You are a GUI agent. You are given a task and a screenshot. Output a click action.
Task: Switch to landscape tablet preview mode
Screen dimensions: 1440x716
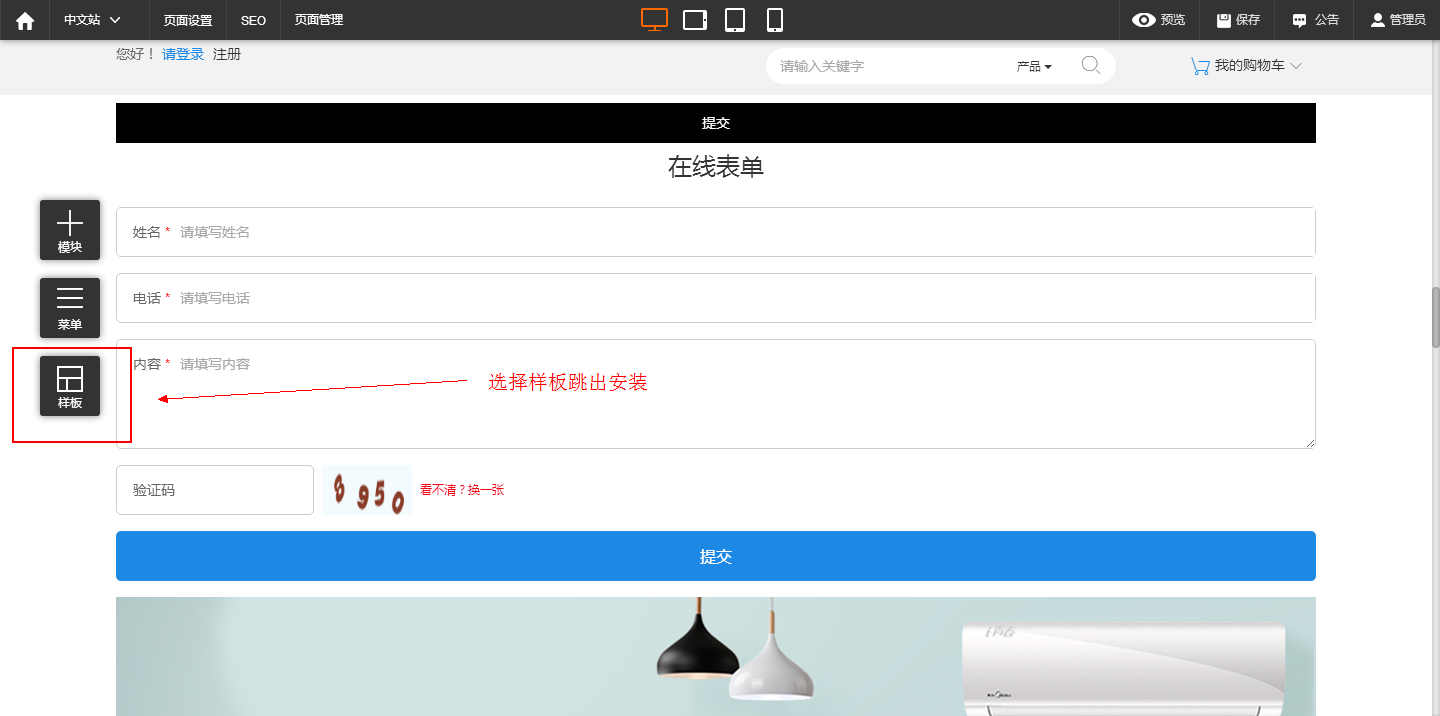[695, 20]
